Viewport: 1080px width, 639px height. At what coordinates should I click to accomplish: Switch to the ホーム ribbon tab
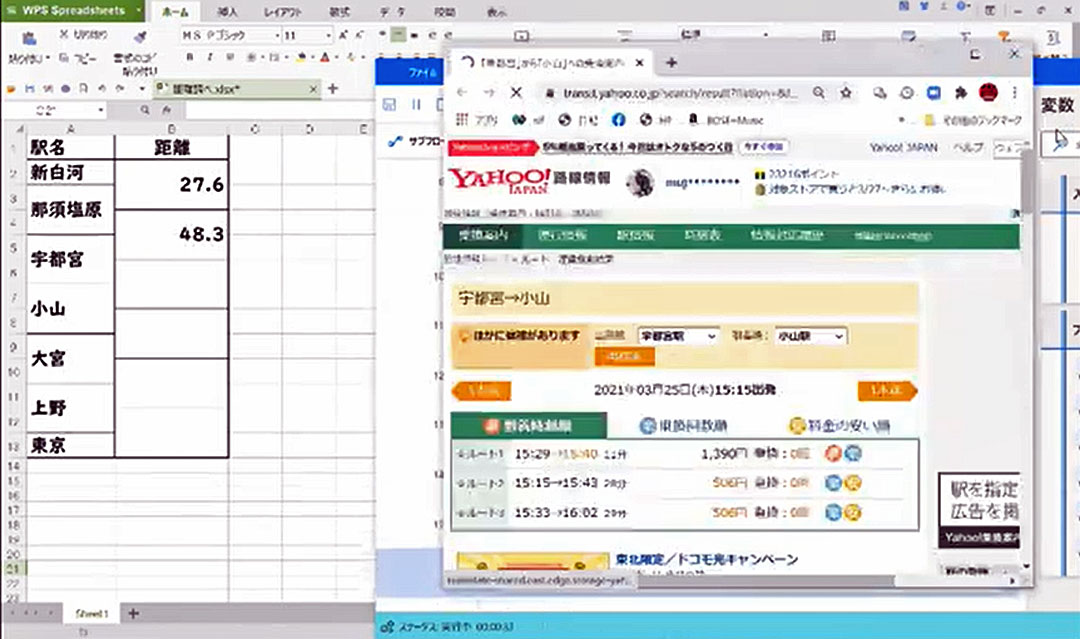(175, 12)
